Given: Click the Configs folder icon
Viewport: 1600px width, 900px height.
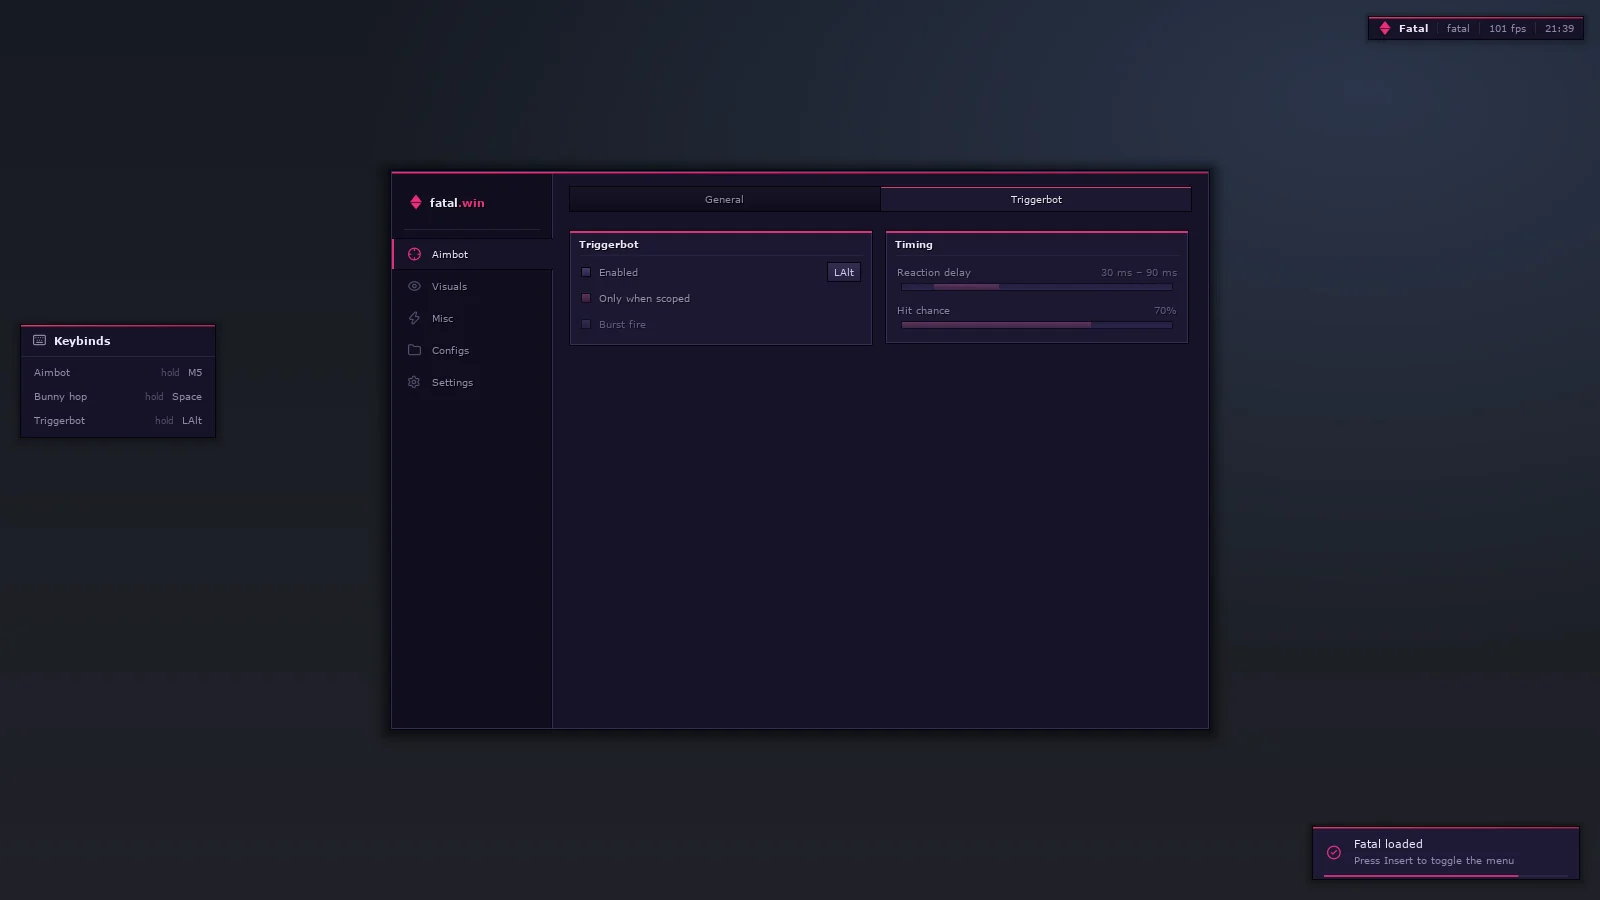Looking at the screenshot, I should (414, 350).
